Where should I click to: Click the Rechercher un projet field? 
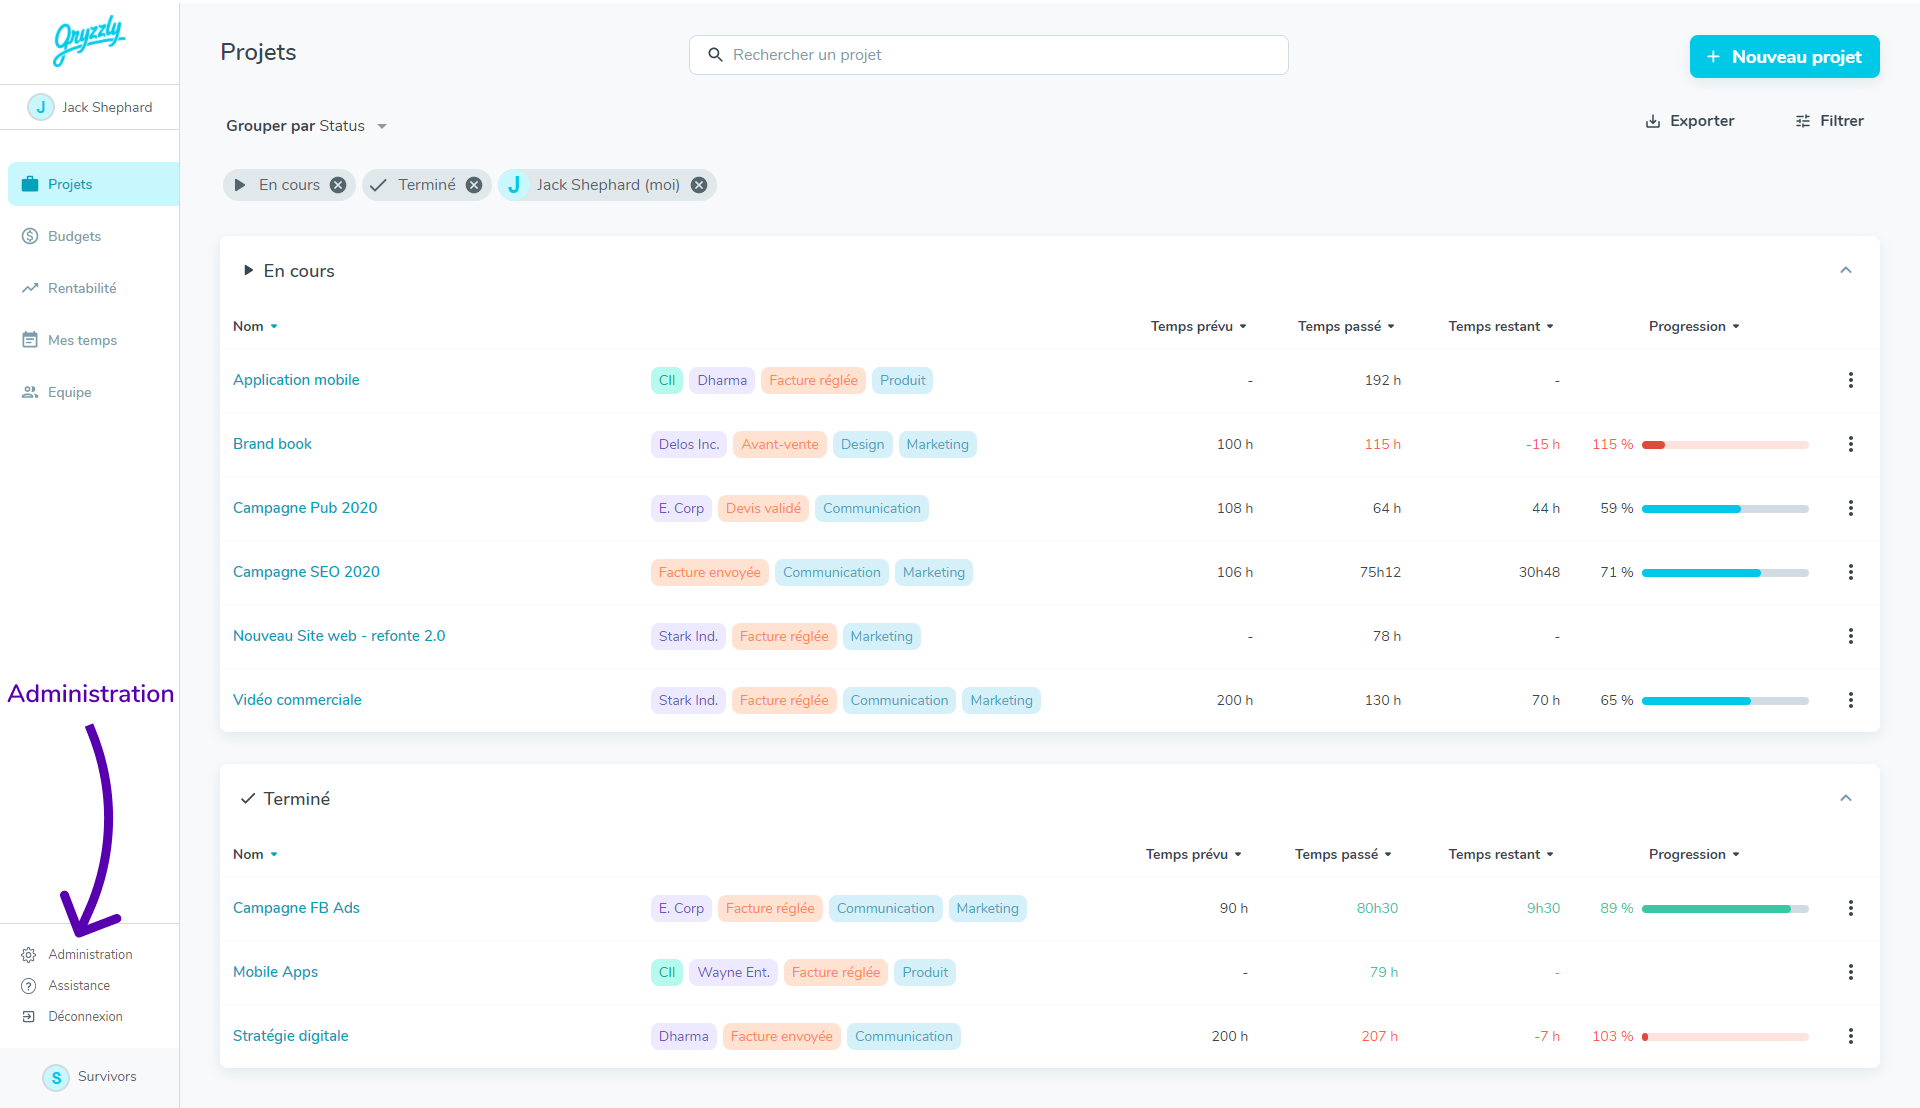click(988, 55)
